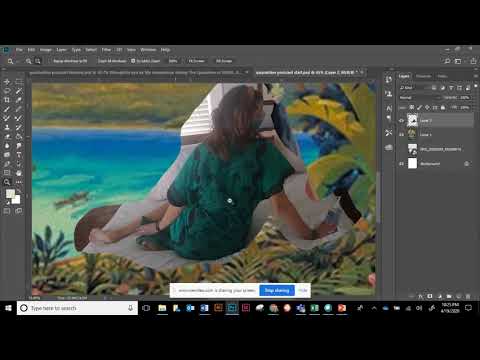Click the 100% zoom button

point(173,61)
